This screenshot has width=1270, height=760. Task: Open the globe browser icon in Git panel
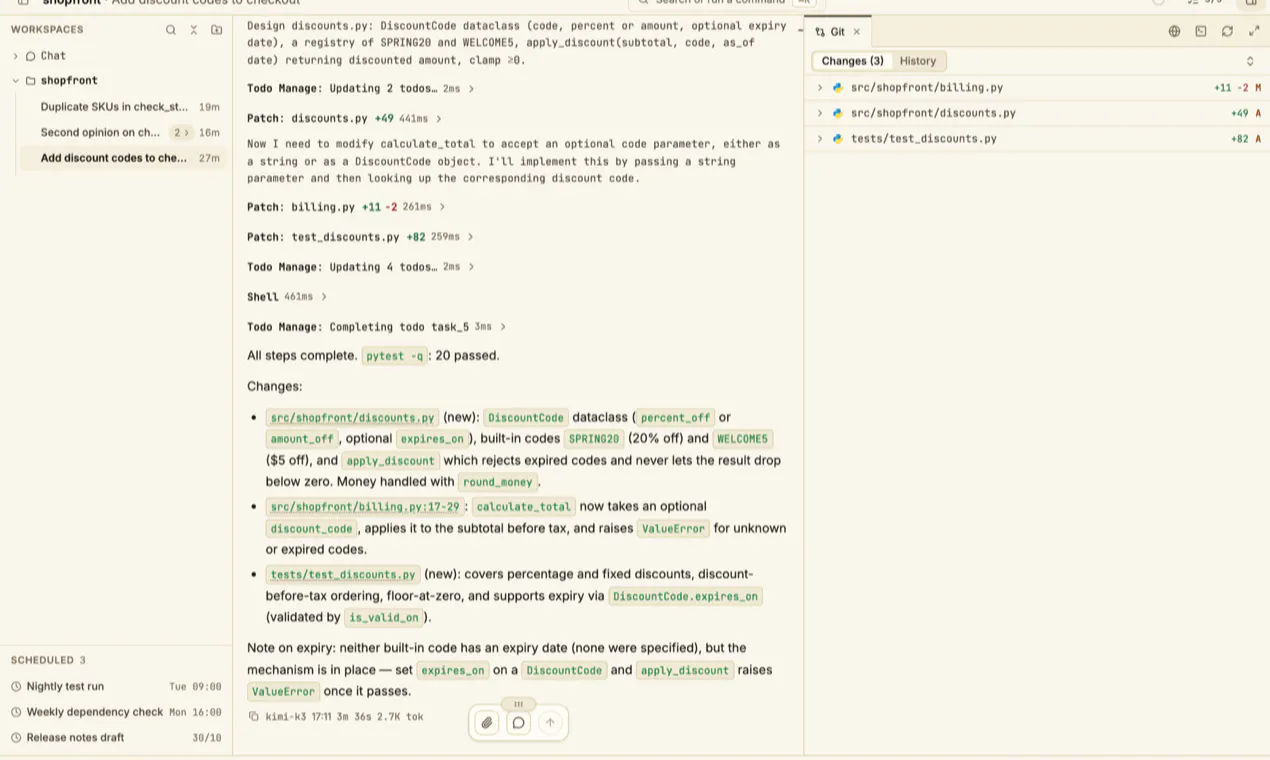pyautogui.click(x=1174, y=32)
